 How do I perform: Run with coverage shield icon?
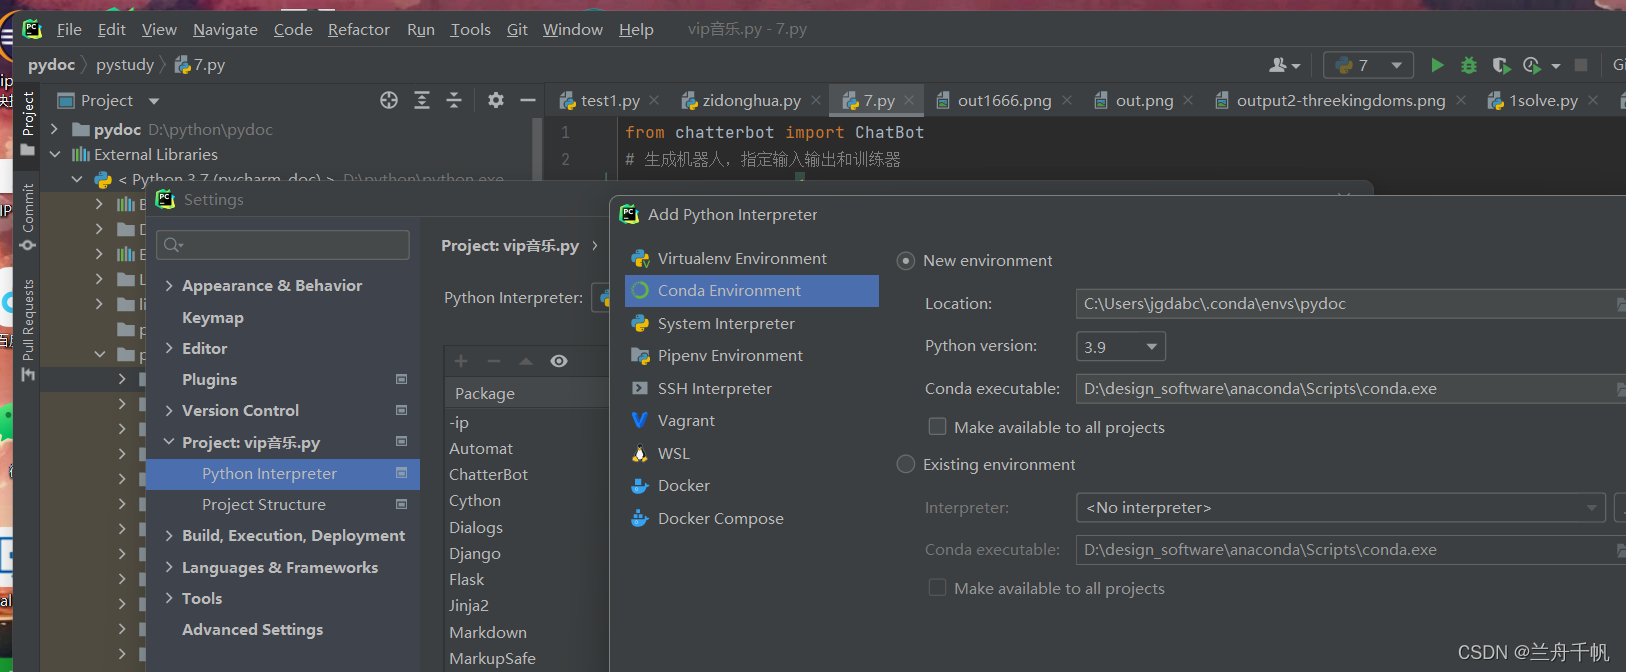click(x=1500, y=65)
